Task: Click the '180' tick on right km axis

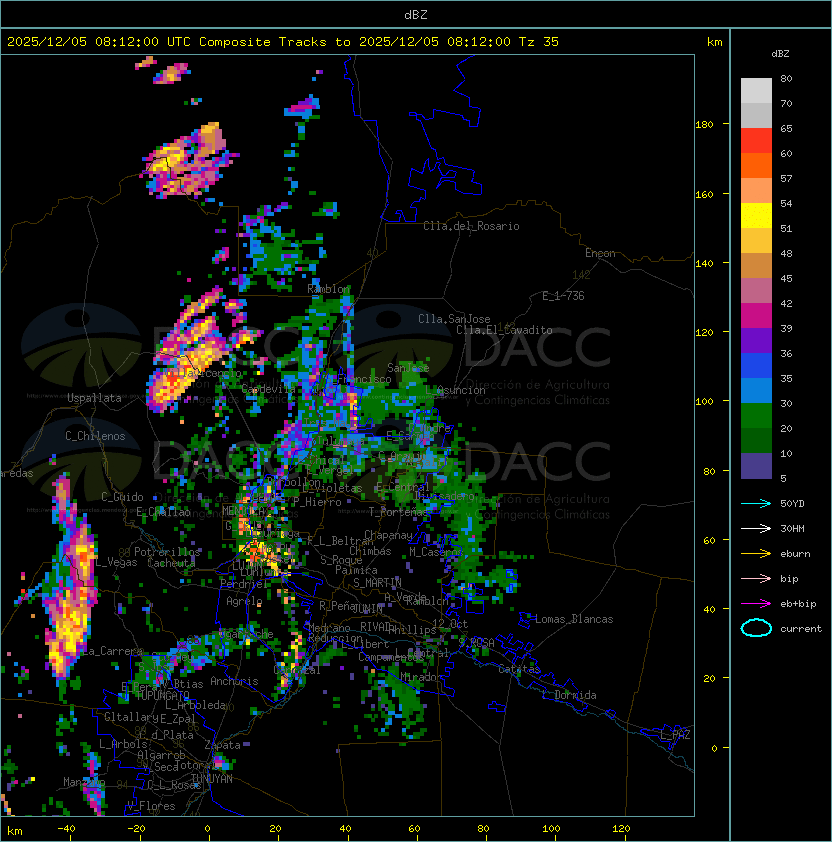Action: pyautogui.click(x=704, y=125)
